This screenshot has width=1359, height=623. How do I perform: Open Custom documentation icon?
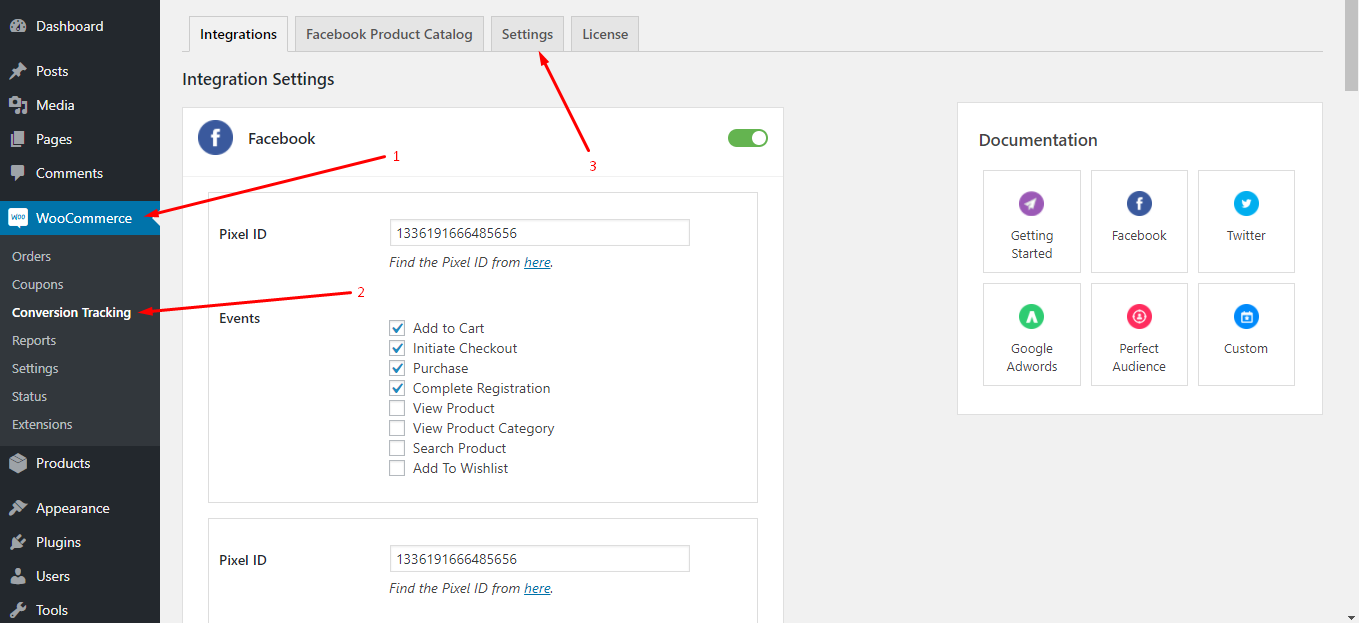1246,317
